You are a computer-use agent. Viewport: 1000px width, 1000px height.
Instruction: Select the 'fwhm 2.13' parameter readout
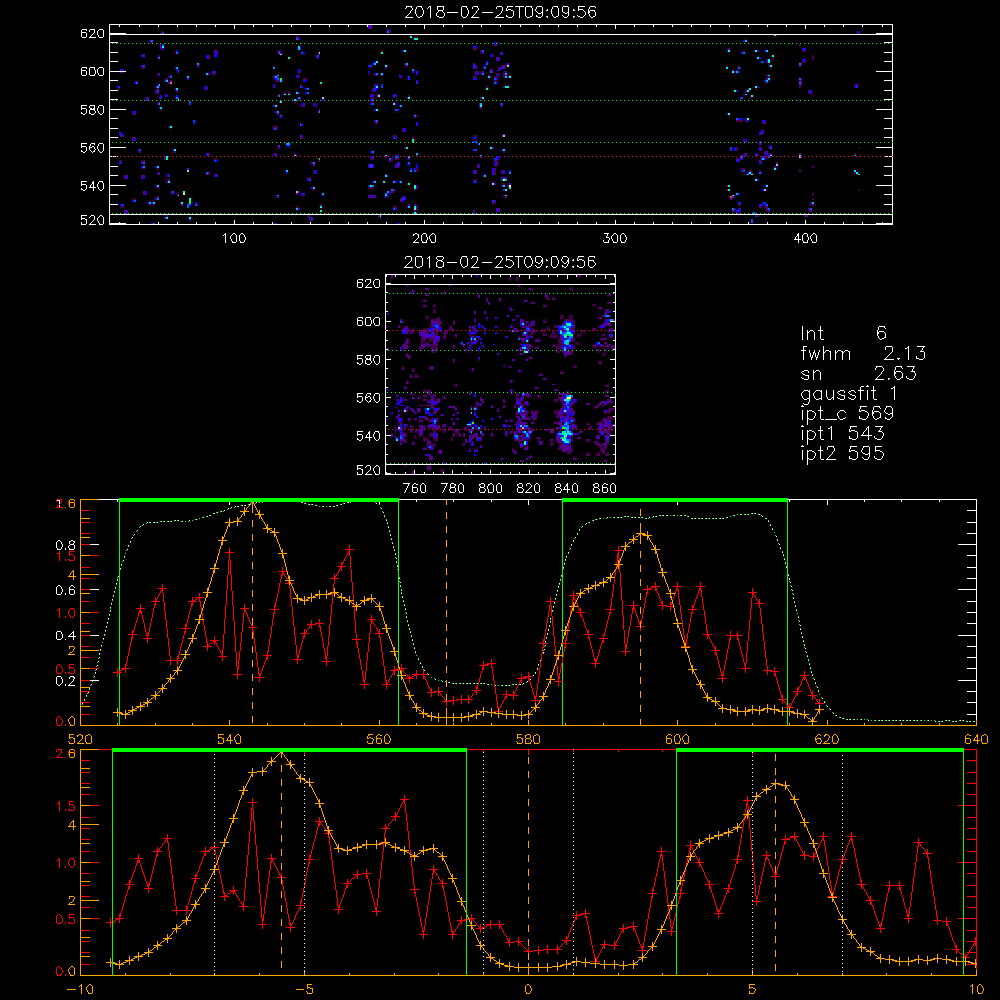point(863,353)
